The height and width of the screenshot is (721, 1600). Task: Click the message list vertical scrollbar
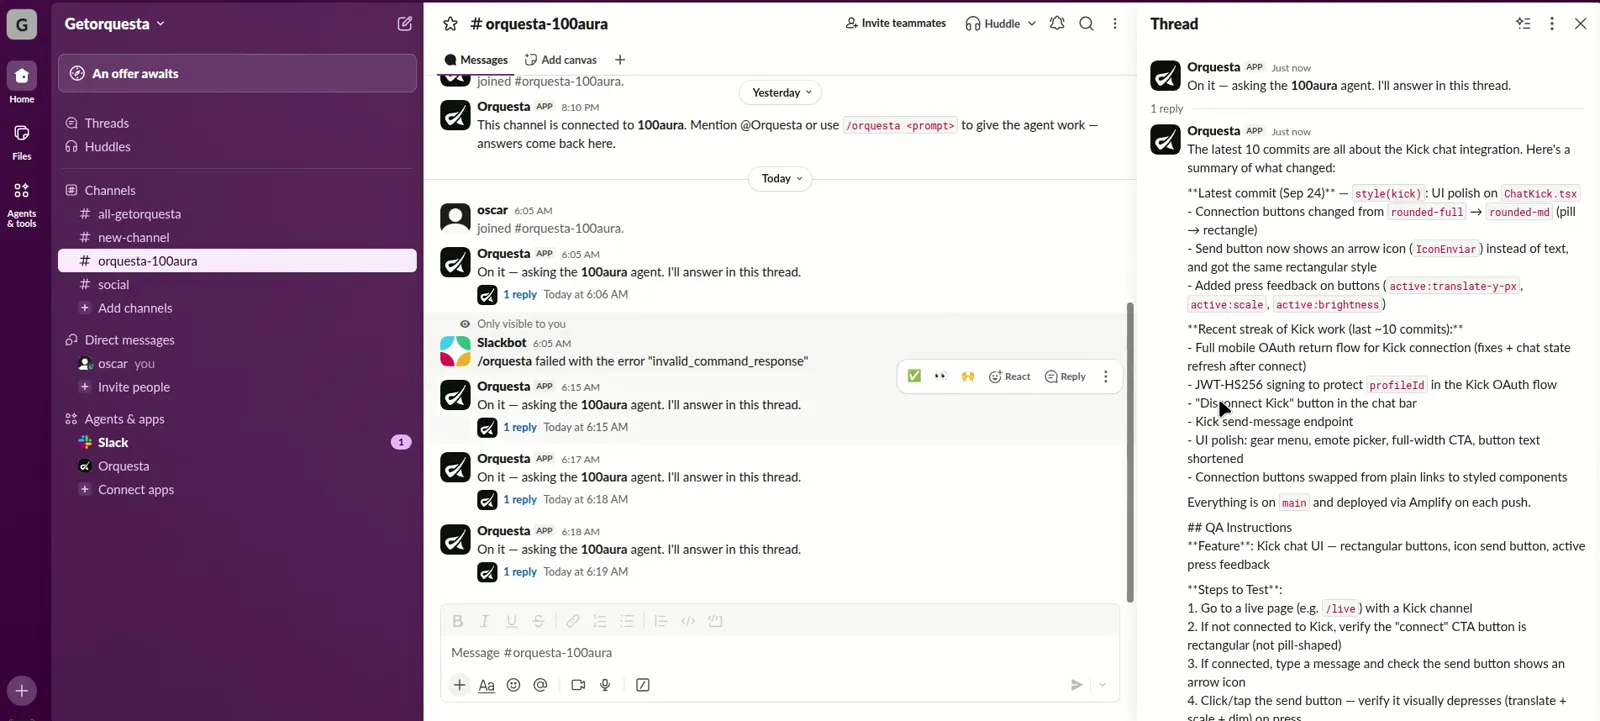coord(1130,452)
